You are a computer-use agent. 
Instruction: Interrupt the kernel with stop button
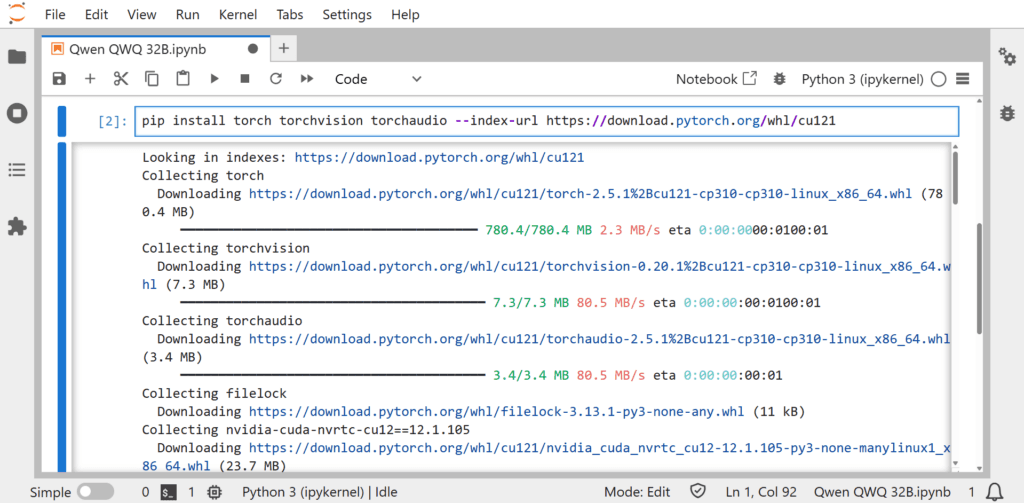click(245, 79)
